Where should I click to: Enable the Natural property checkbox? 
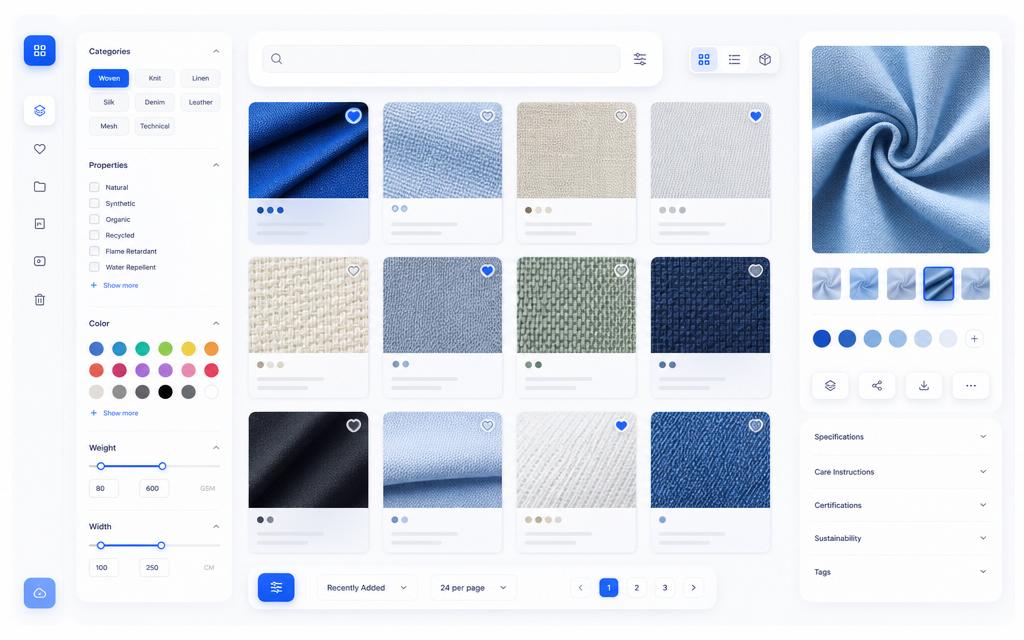click(x=94, y=187)
